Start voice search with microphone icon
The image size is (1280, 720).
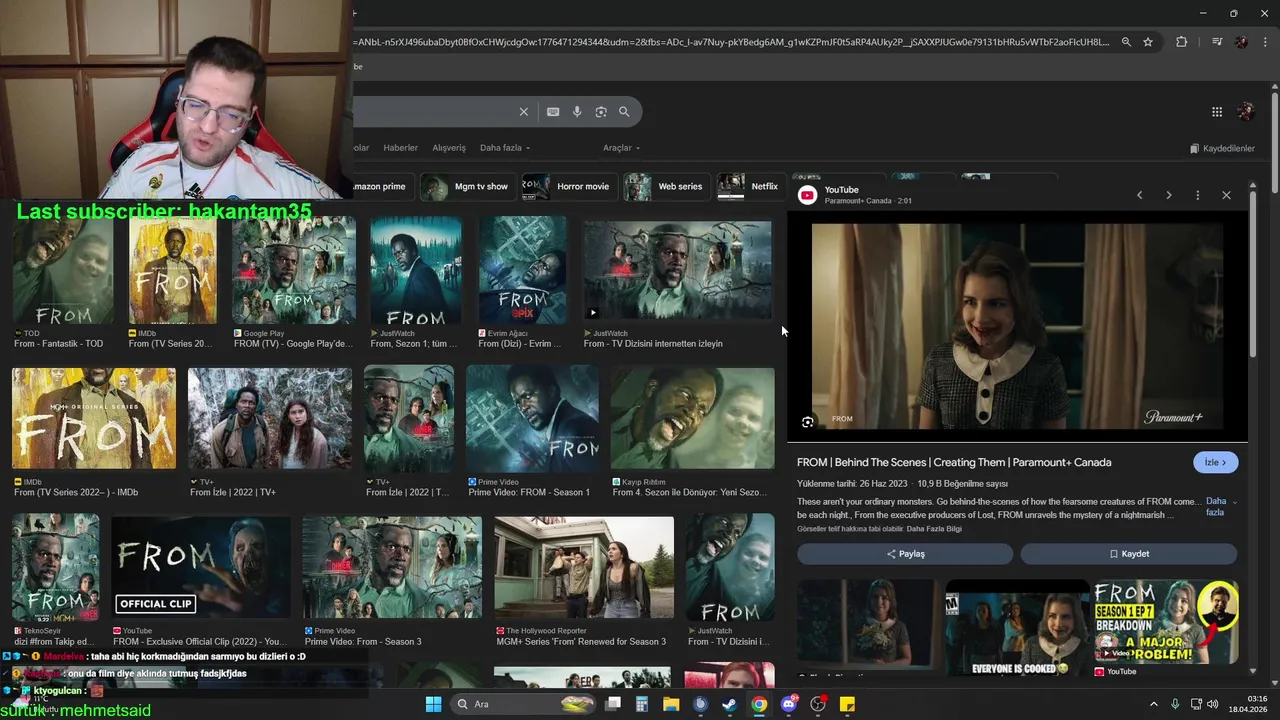tap(577, 112)
